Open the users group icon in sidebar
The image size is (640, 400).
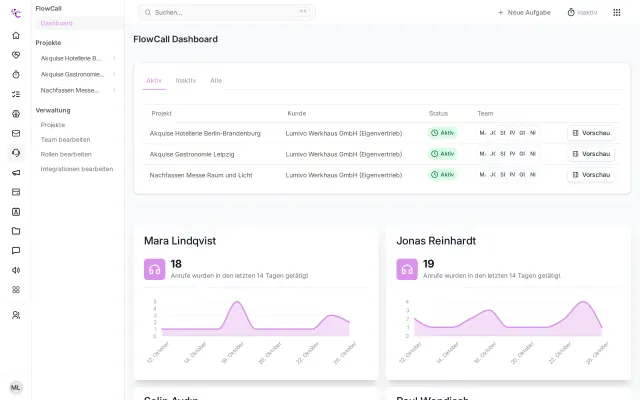(x=16, y=315)
